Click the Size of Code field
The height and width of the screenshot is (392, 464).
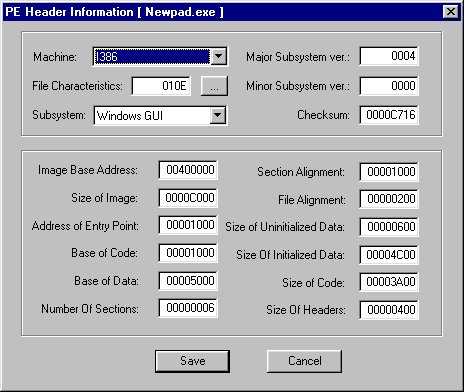click(x=389, y=282)
